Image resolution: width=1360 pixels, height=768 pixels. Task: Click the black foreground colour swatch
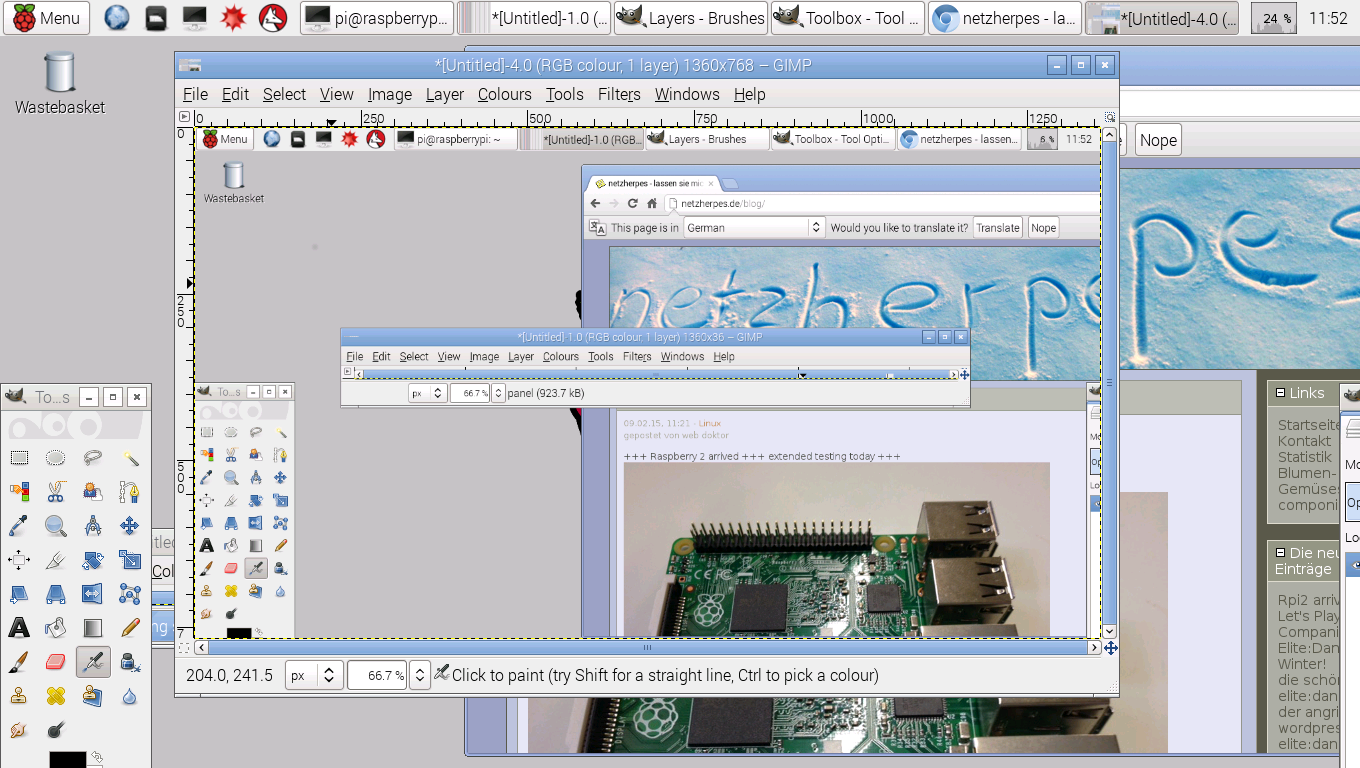(x=68, y=760)
